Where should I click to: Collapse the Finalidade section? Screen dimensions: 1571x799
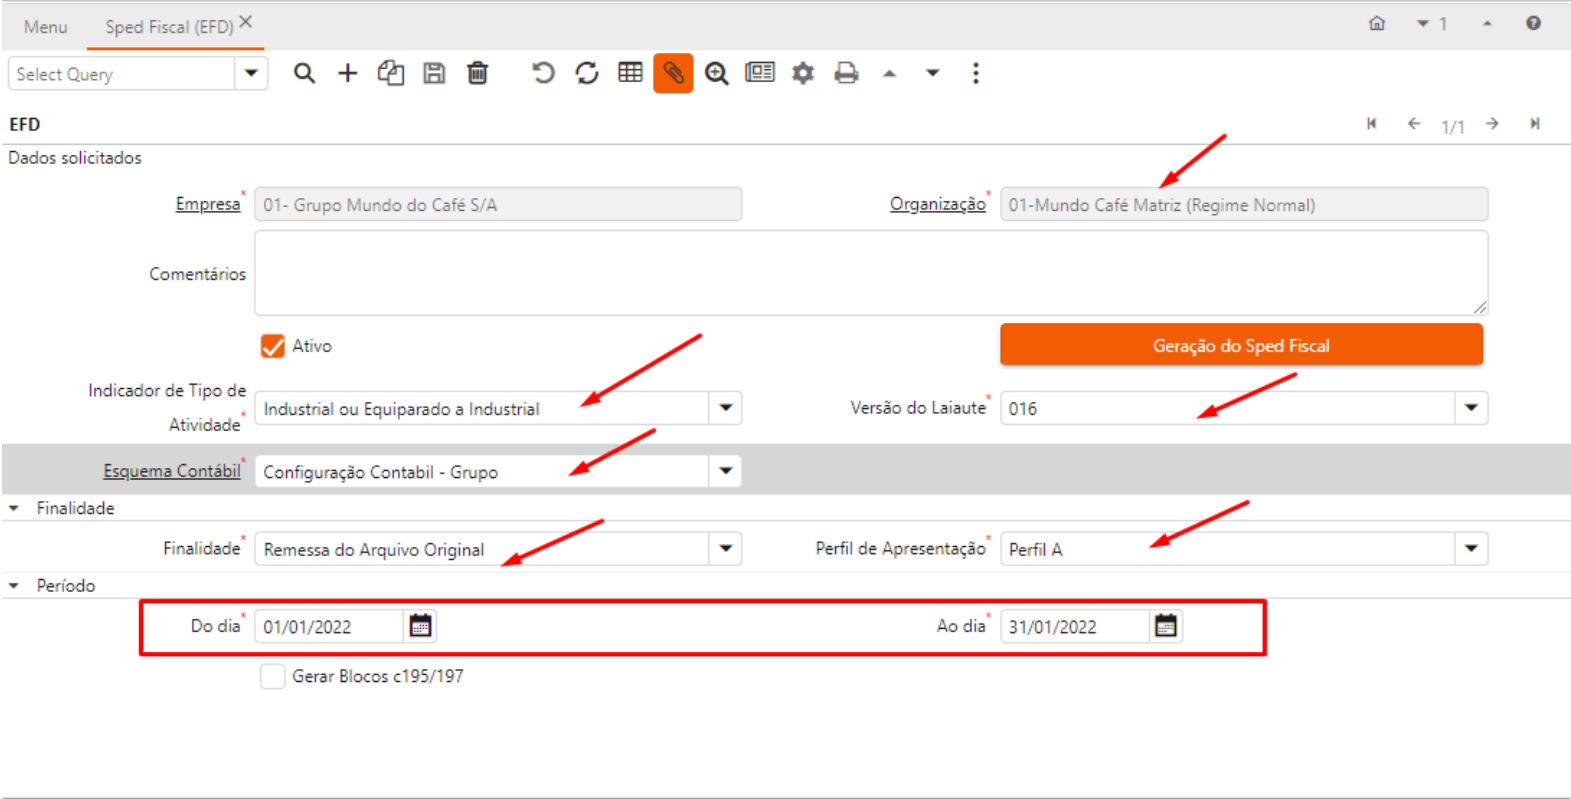click(x=14, y=509)
